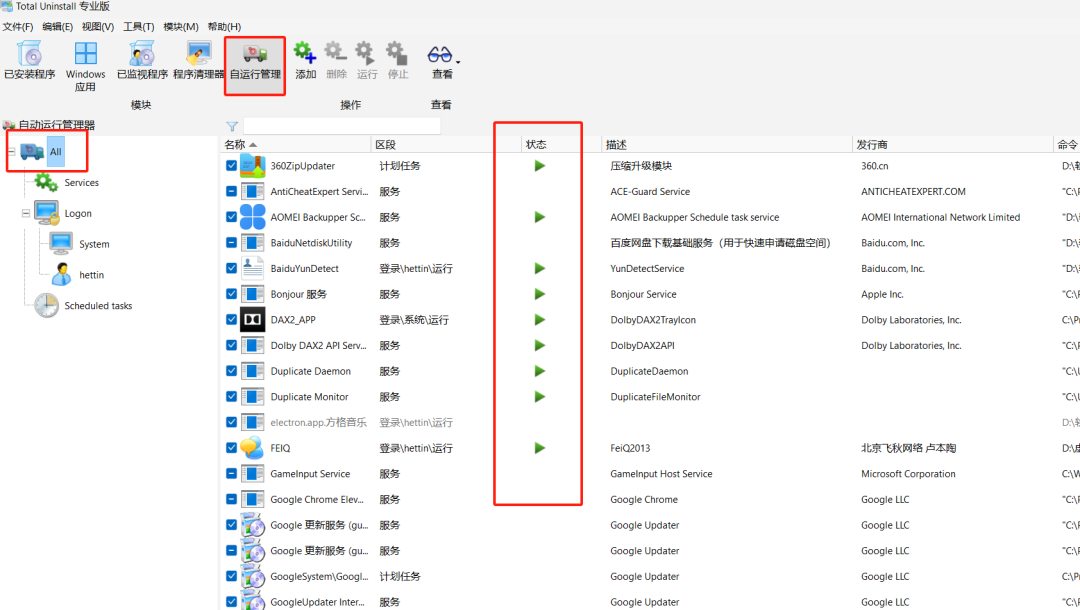Open the 编辑(E) menu

[57, 27]
